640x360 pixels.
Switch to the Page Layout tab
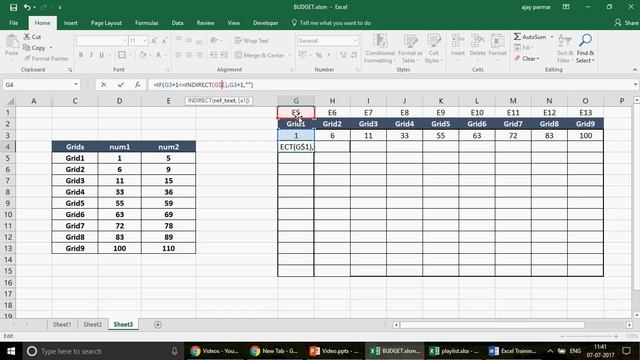[106, 23]
